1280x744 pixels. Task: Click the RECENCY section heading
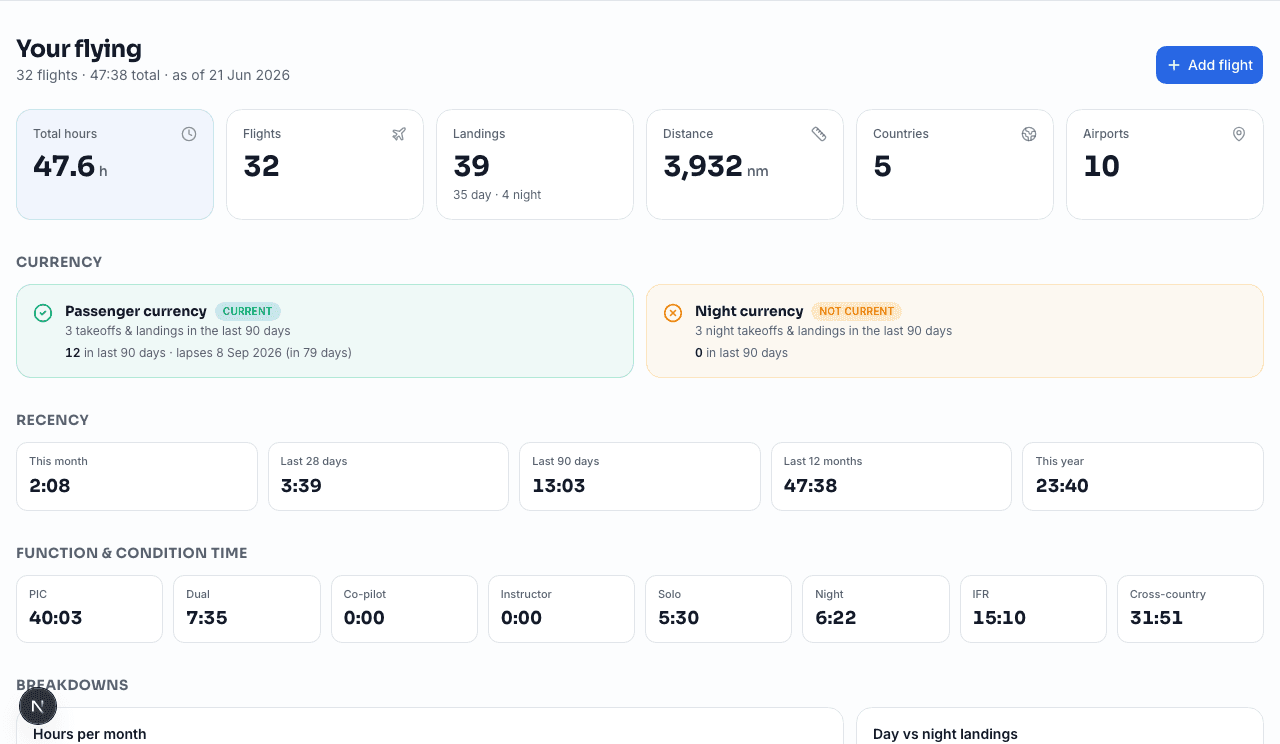pyautogui.click(x=53, y=420)
